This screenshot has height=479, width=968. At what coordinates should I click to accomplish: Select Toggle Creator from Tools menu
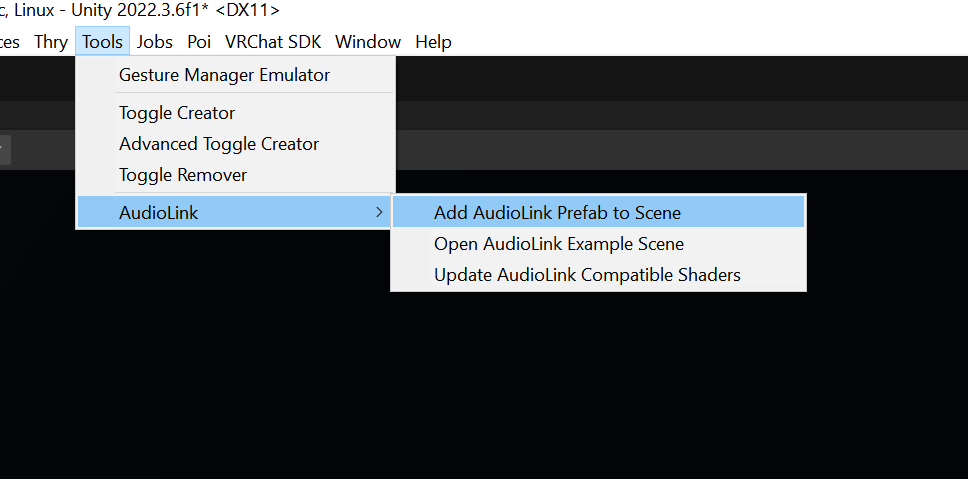pos(177,113)
